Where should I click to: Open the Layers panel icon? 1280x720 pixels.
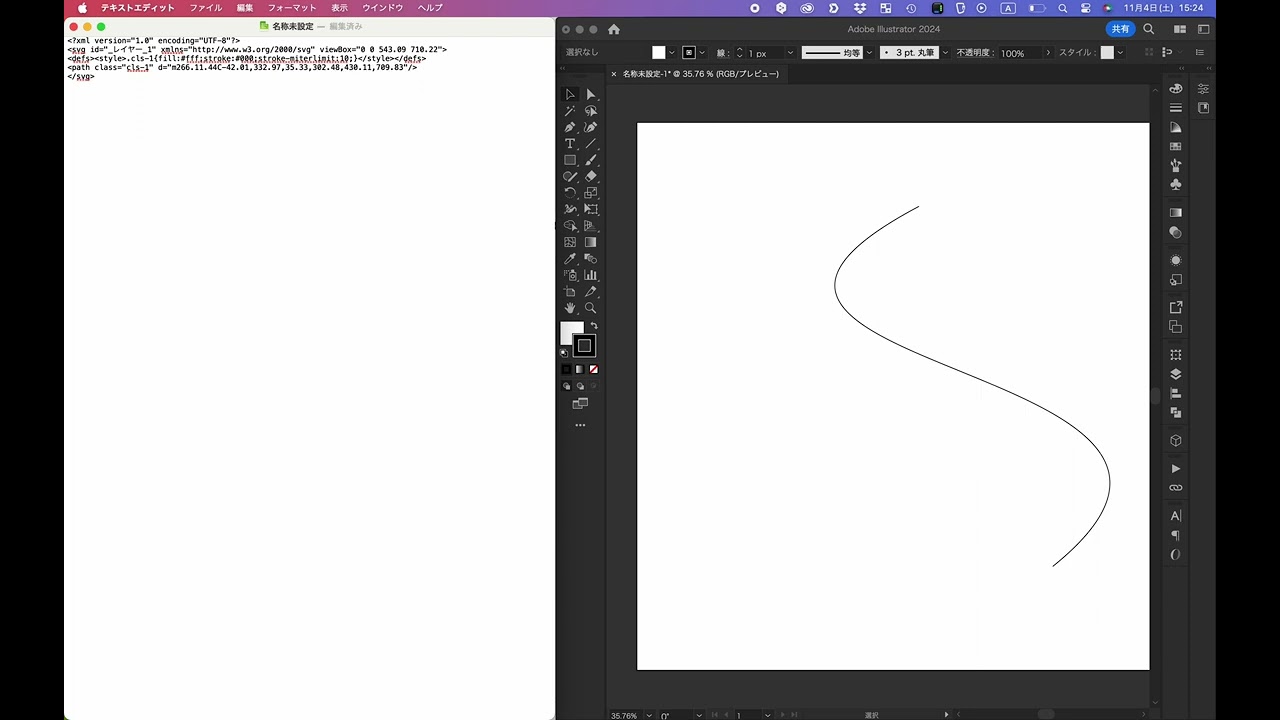pyautogui.click(x=1176, y=374)
